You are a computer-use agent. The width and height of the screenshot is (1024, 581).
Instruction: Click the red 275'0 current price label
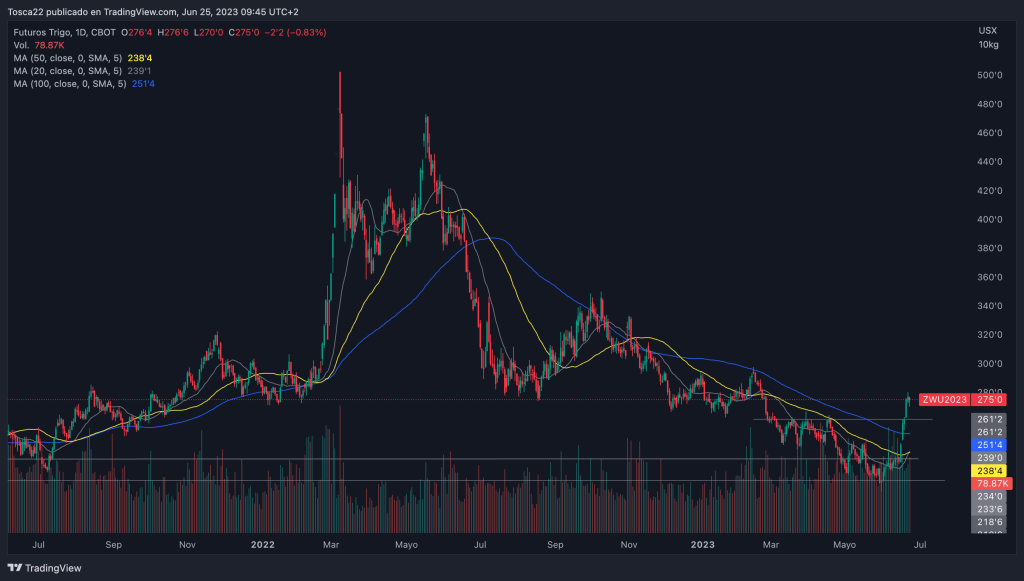pyautogui.click(x=989, y=400)
